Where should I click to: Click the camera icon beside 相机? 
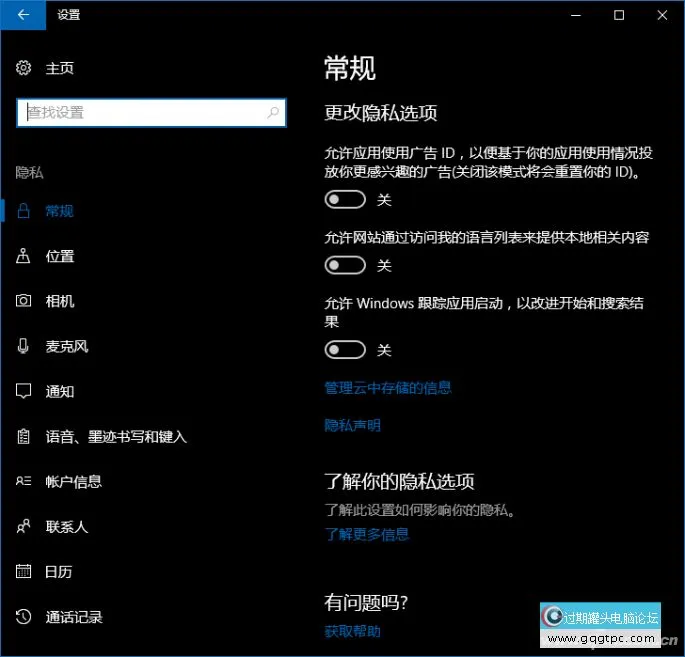tap(23, 301)
